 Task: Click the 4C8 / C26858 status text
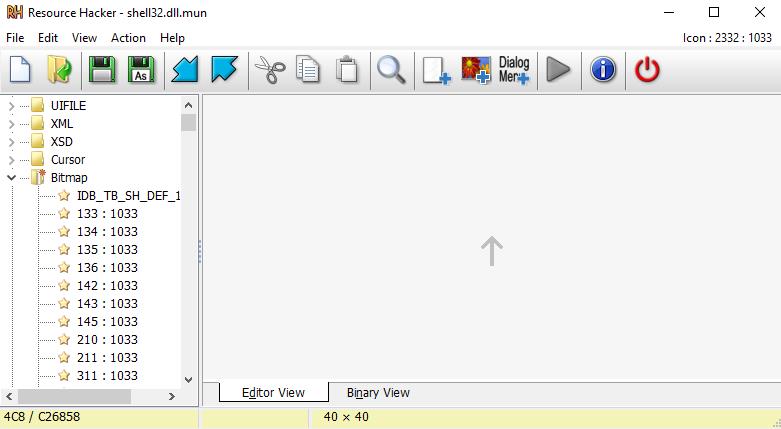42,417
